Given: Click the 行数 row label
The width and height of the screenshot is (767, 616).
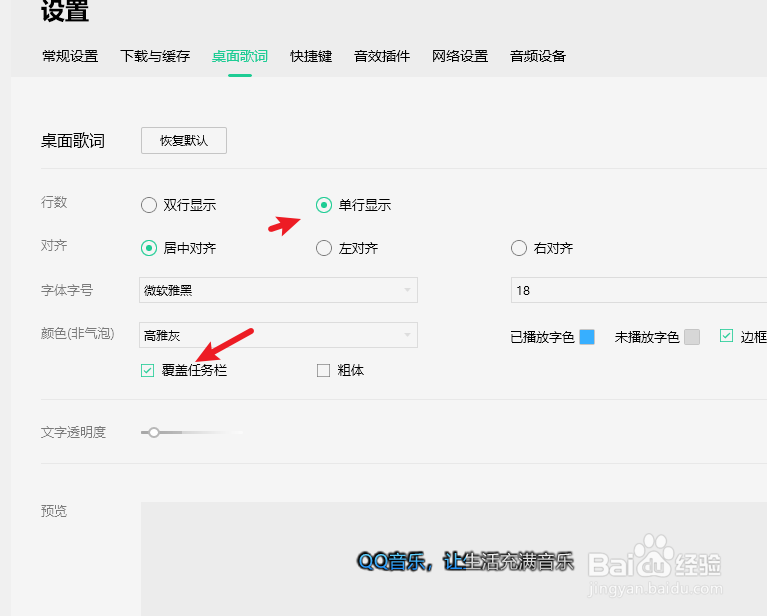Looking at the screenshot, I should click(54, 202).
